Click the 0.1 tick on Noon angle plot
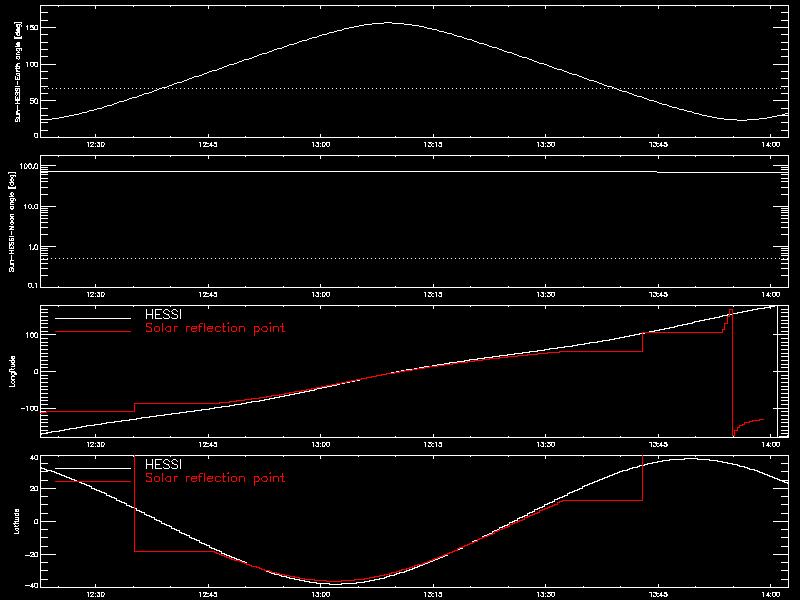Image resolution: width=800 pixels, height=600 pixels. click(33, 285)
